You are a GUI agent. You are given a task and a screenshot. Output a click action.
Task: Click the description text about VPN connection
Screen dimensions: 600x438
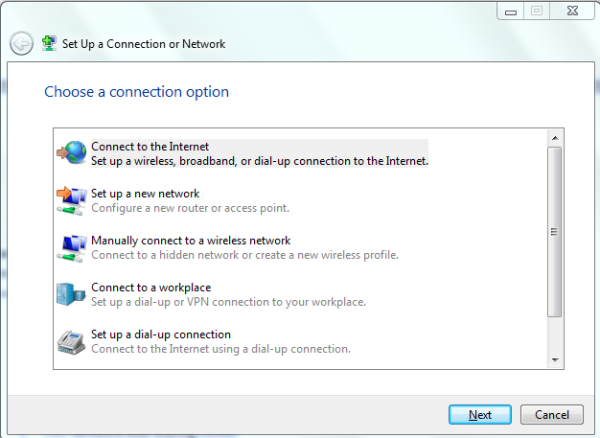point(228,302)
